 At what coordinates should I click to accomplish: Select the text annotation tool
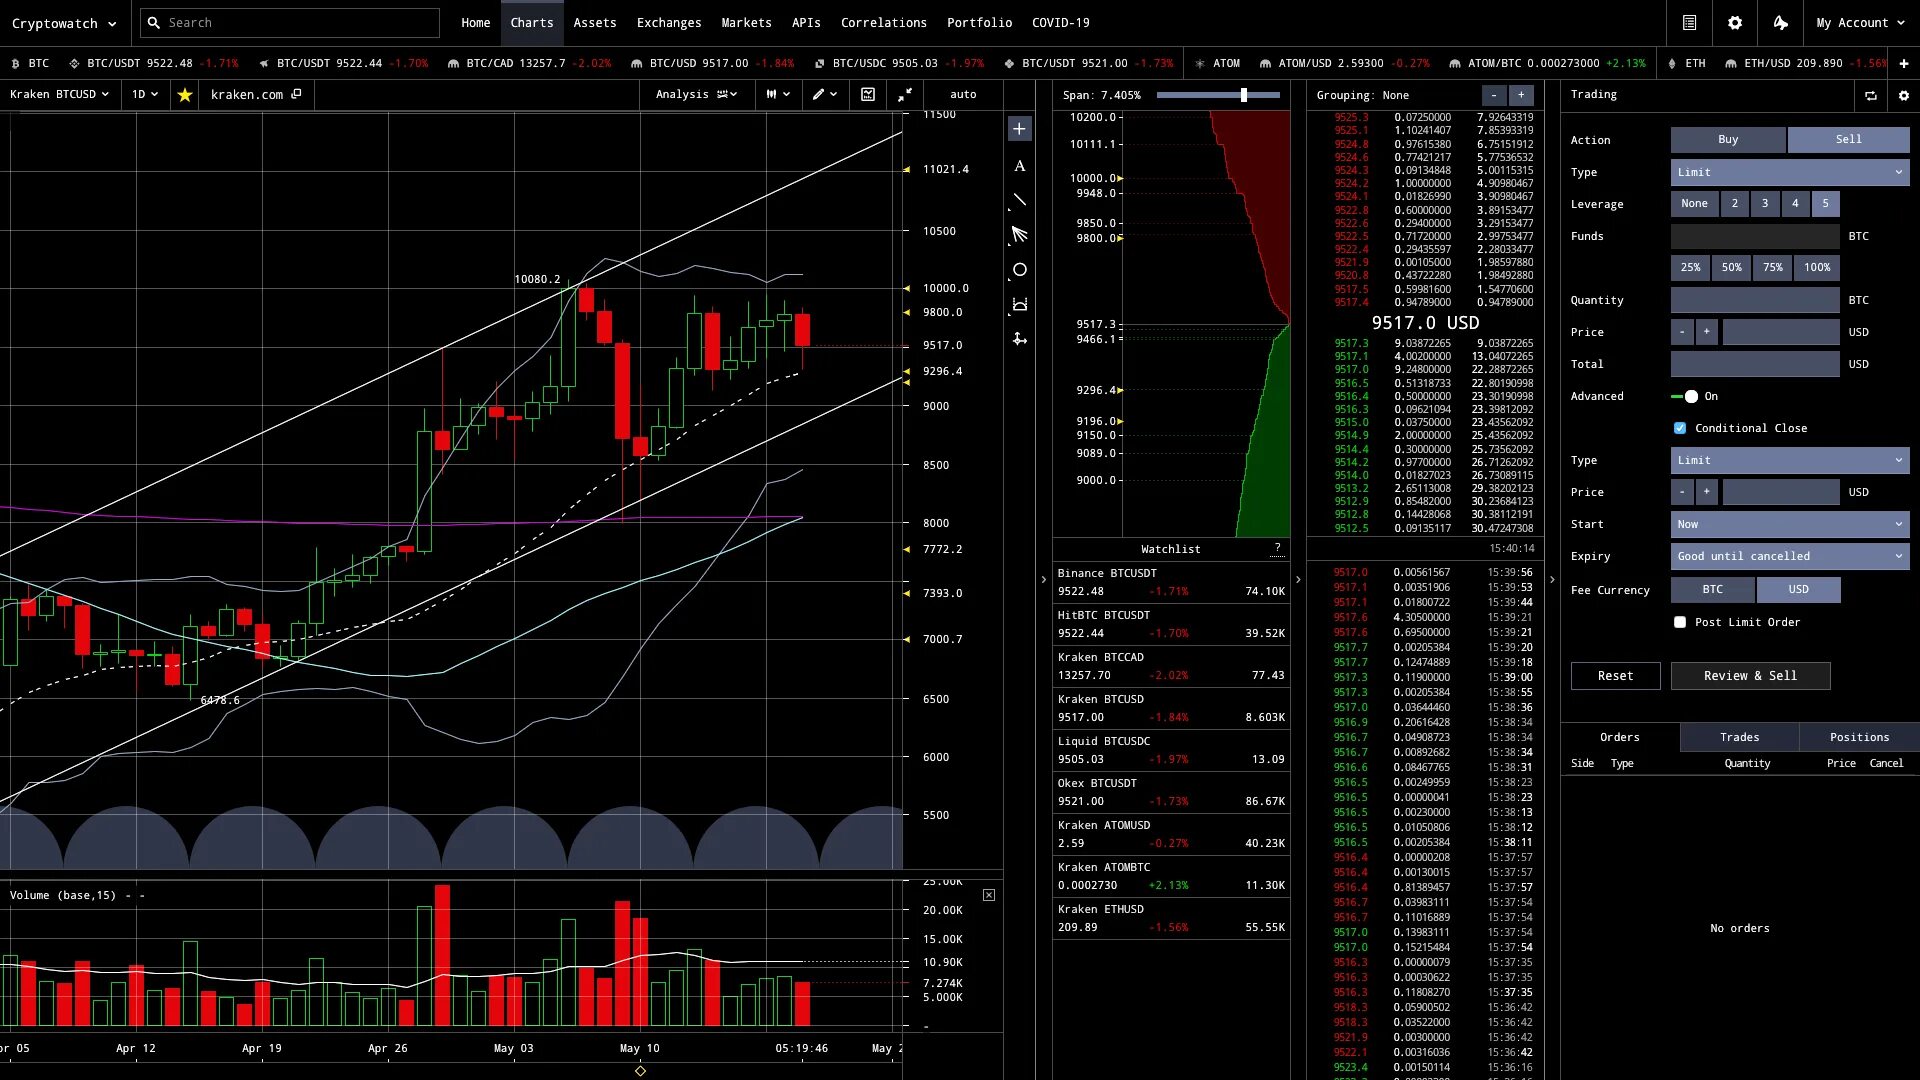pos(1019,166)
